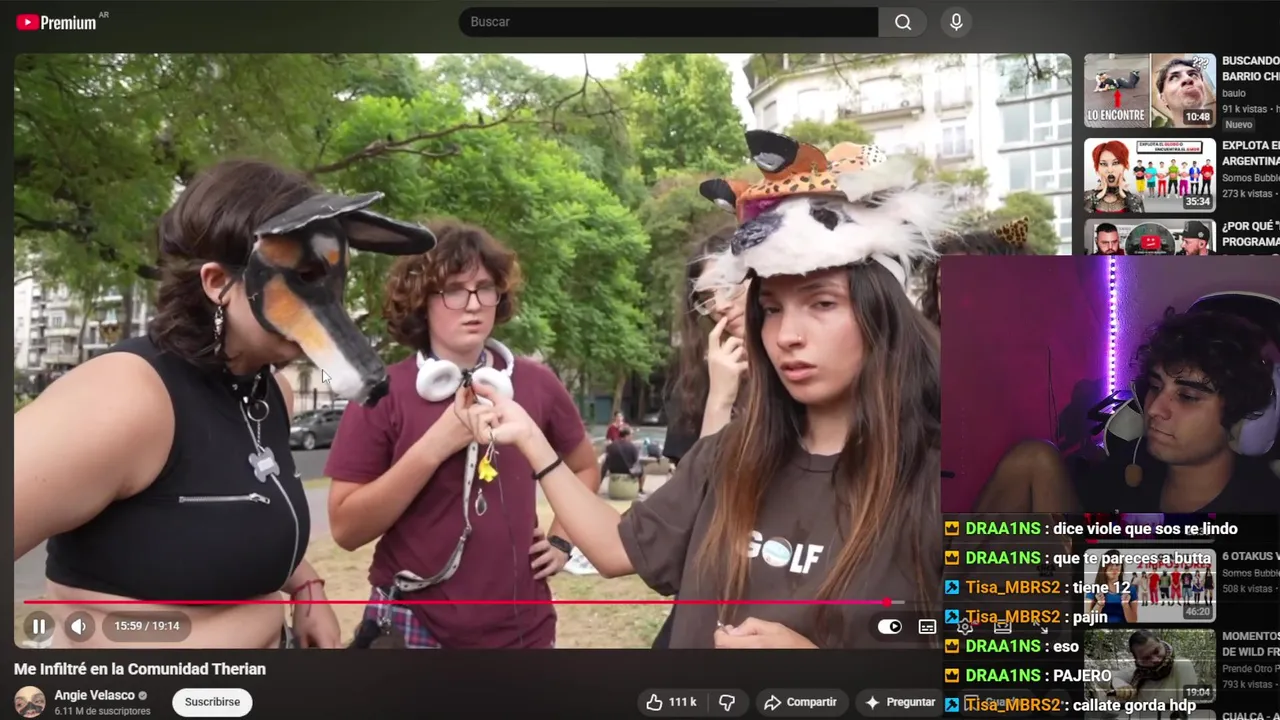The width and height of the screenshot is (1280, 720).
Task: Click the dislike thumbs-down icon
Action: (x=727, y=702)
